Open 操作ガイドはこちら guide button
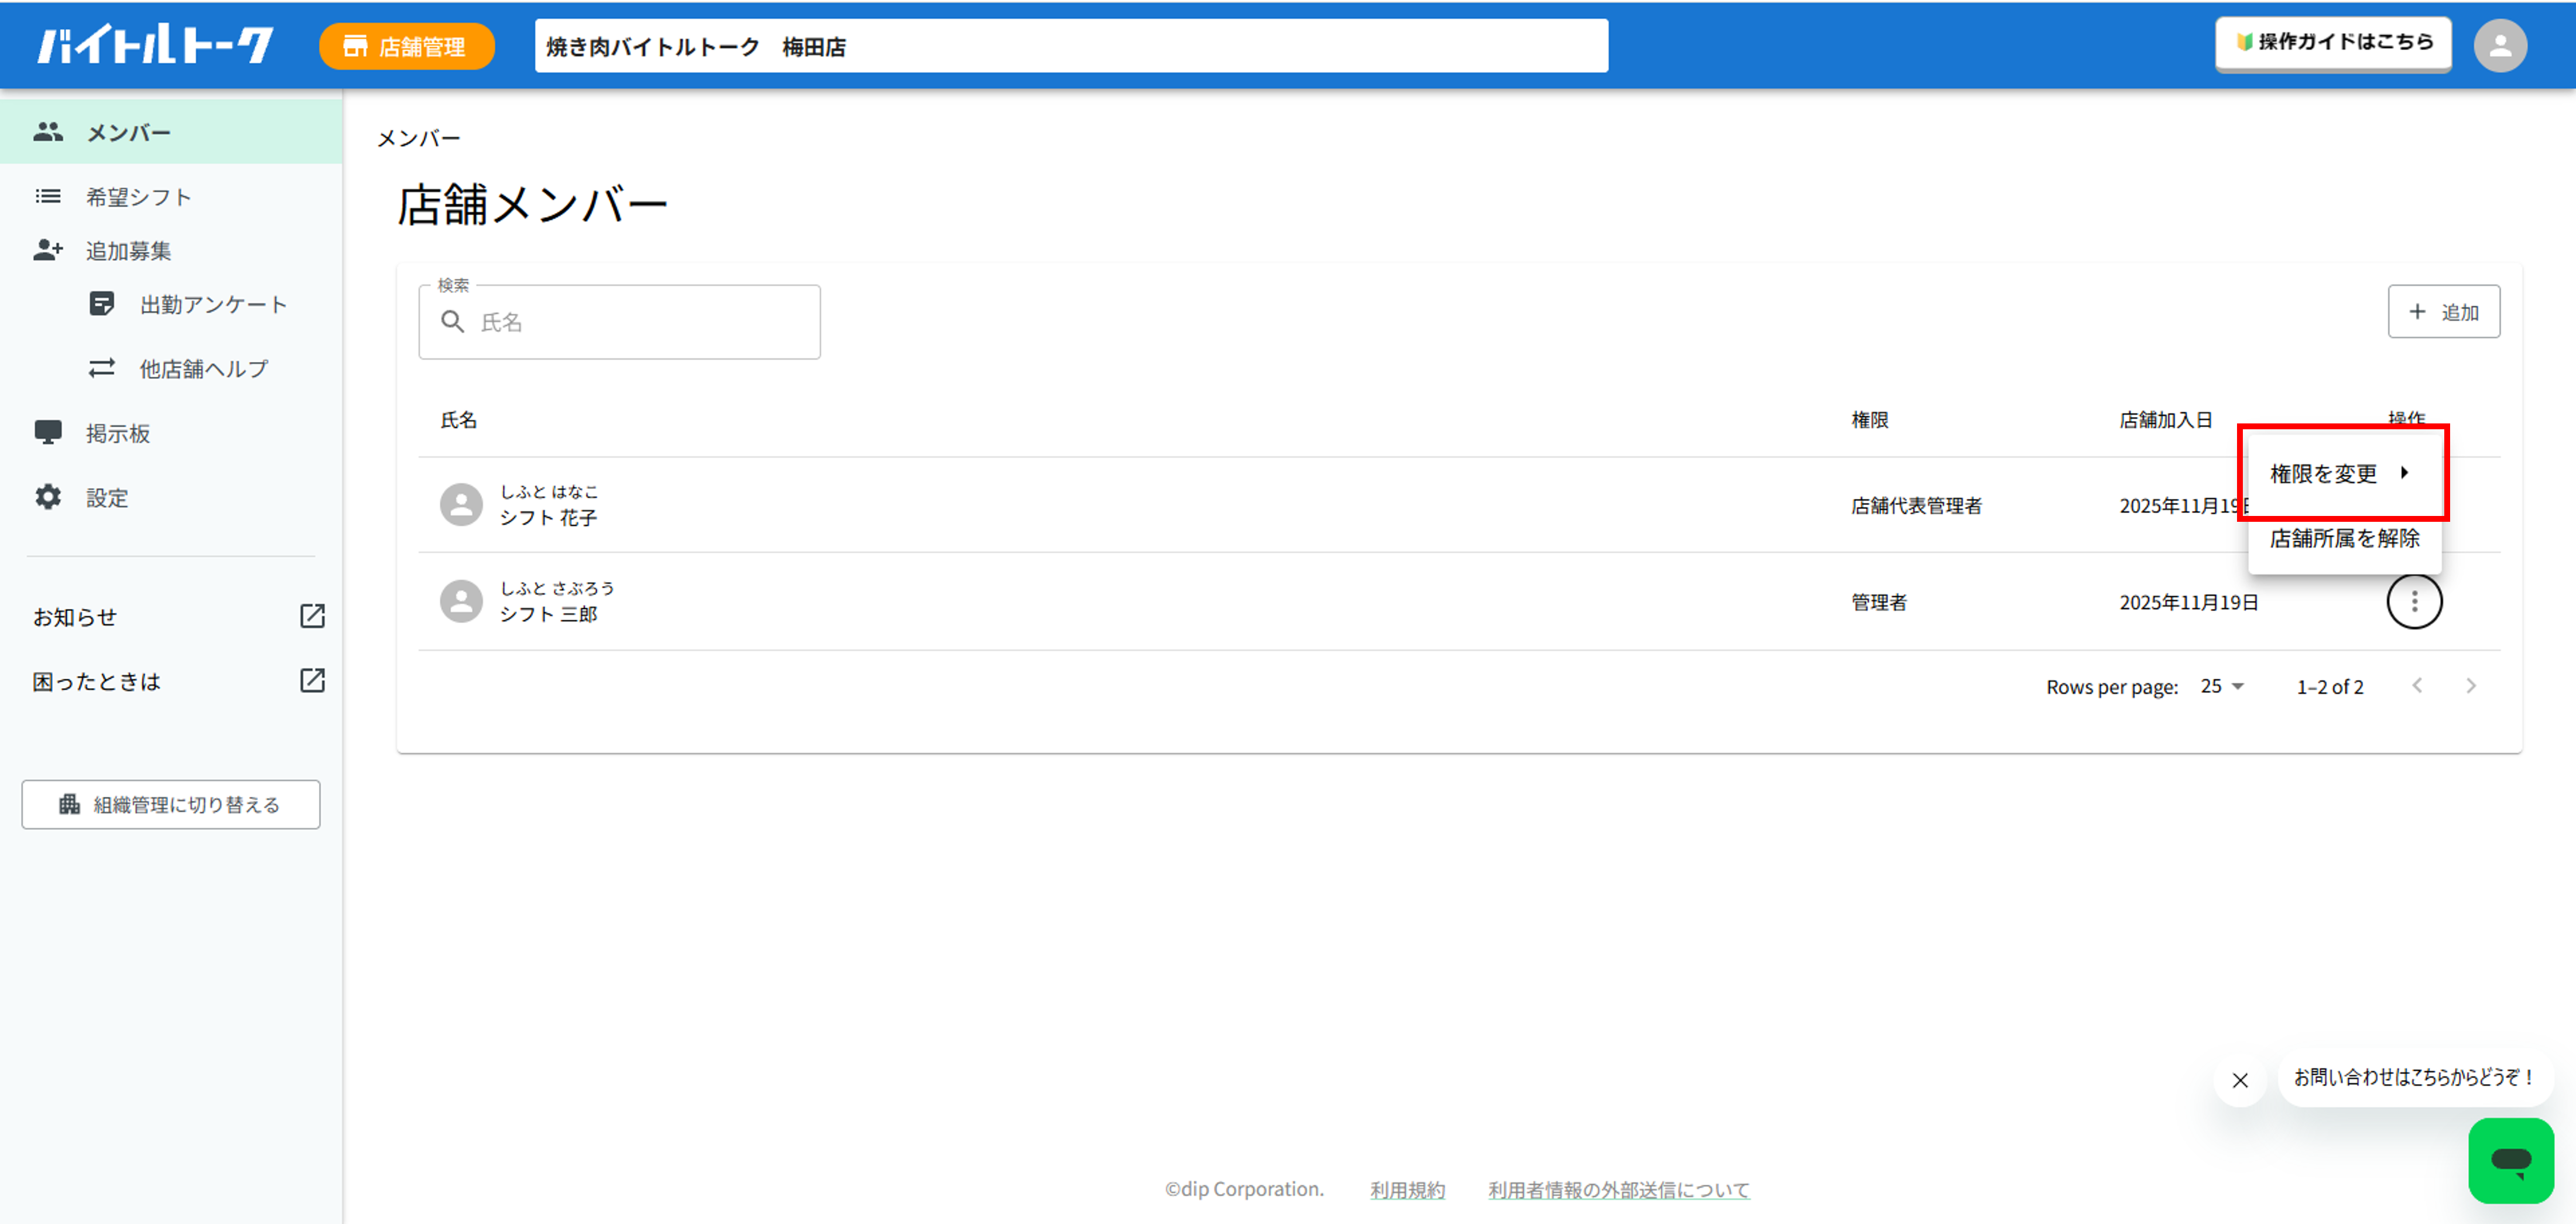Screen dimensions: 2576x1224 coord(2333,43)
